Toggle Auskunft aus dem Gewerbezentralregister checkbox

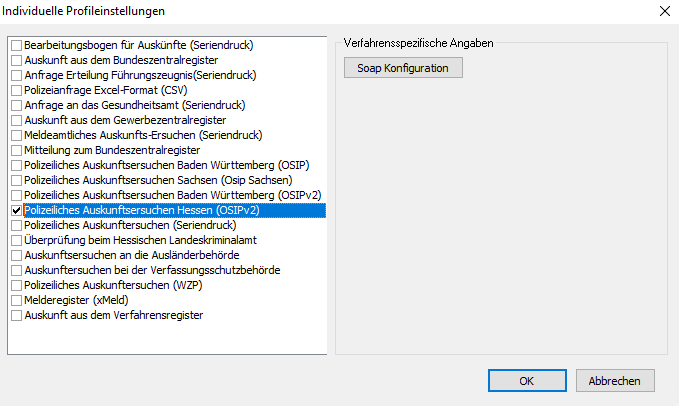click(16, 121)
